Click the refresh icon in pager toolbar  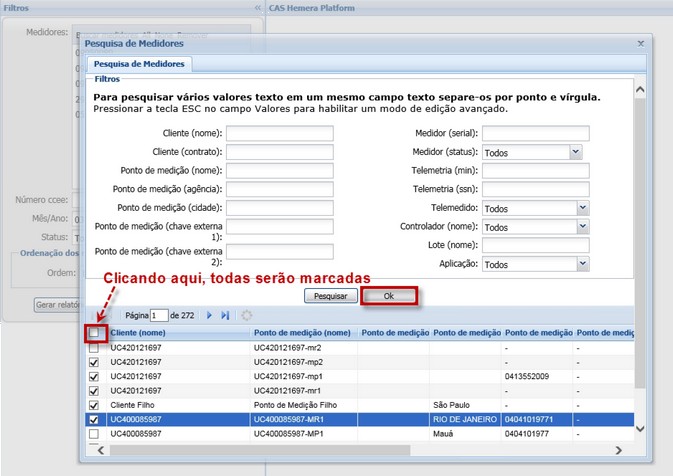(x=247, y=315)
